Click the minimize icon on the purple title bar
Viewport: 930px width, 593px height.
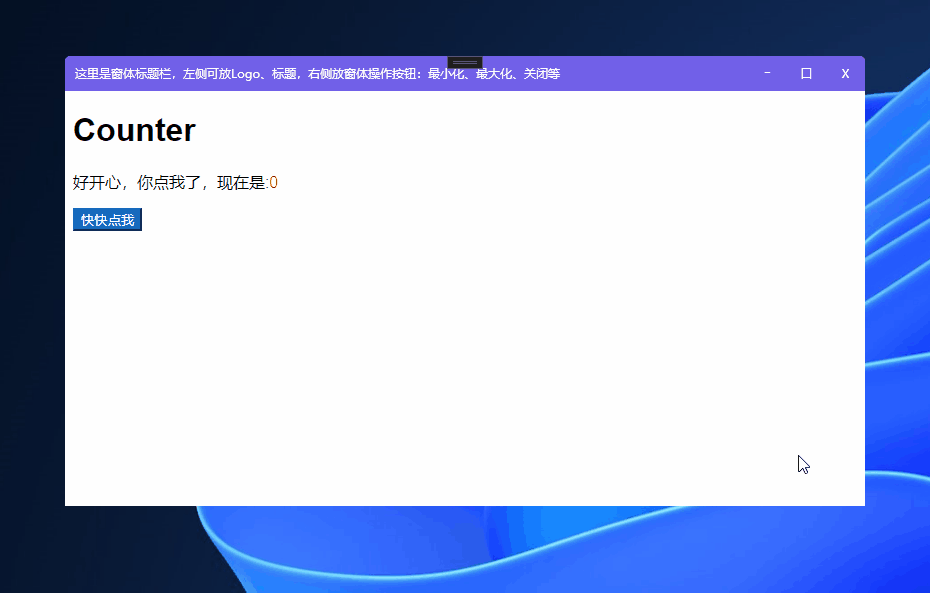[x=766, y=73]
